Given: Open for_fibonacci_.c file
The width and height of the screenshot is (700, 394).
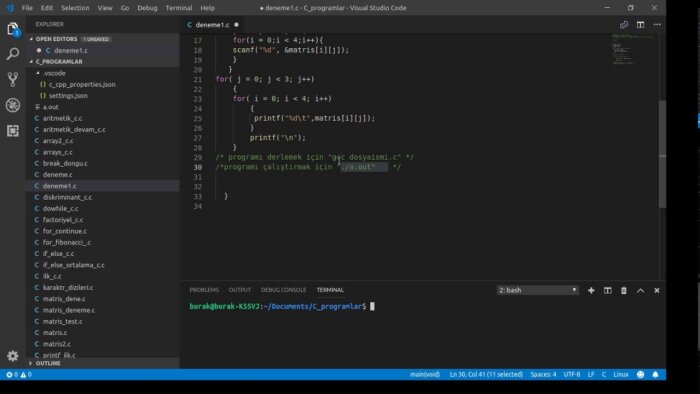Looking at the screenshot, I should (x=103, y=242).
